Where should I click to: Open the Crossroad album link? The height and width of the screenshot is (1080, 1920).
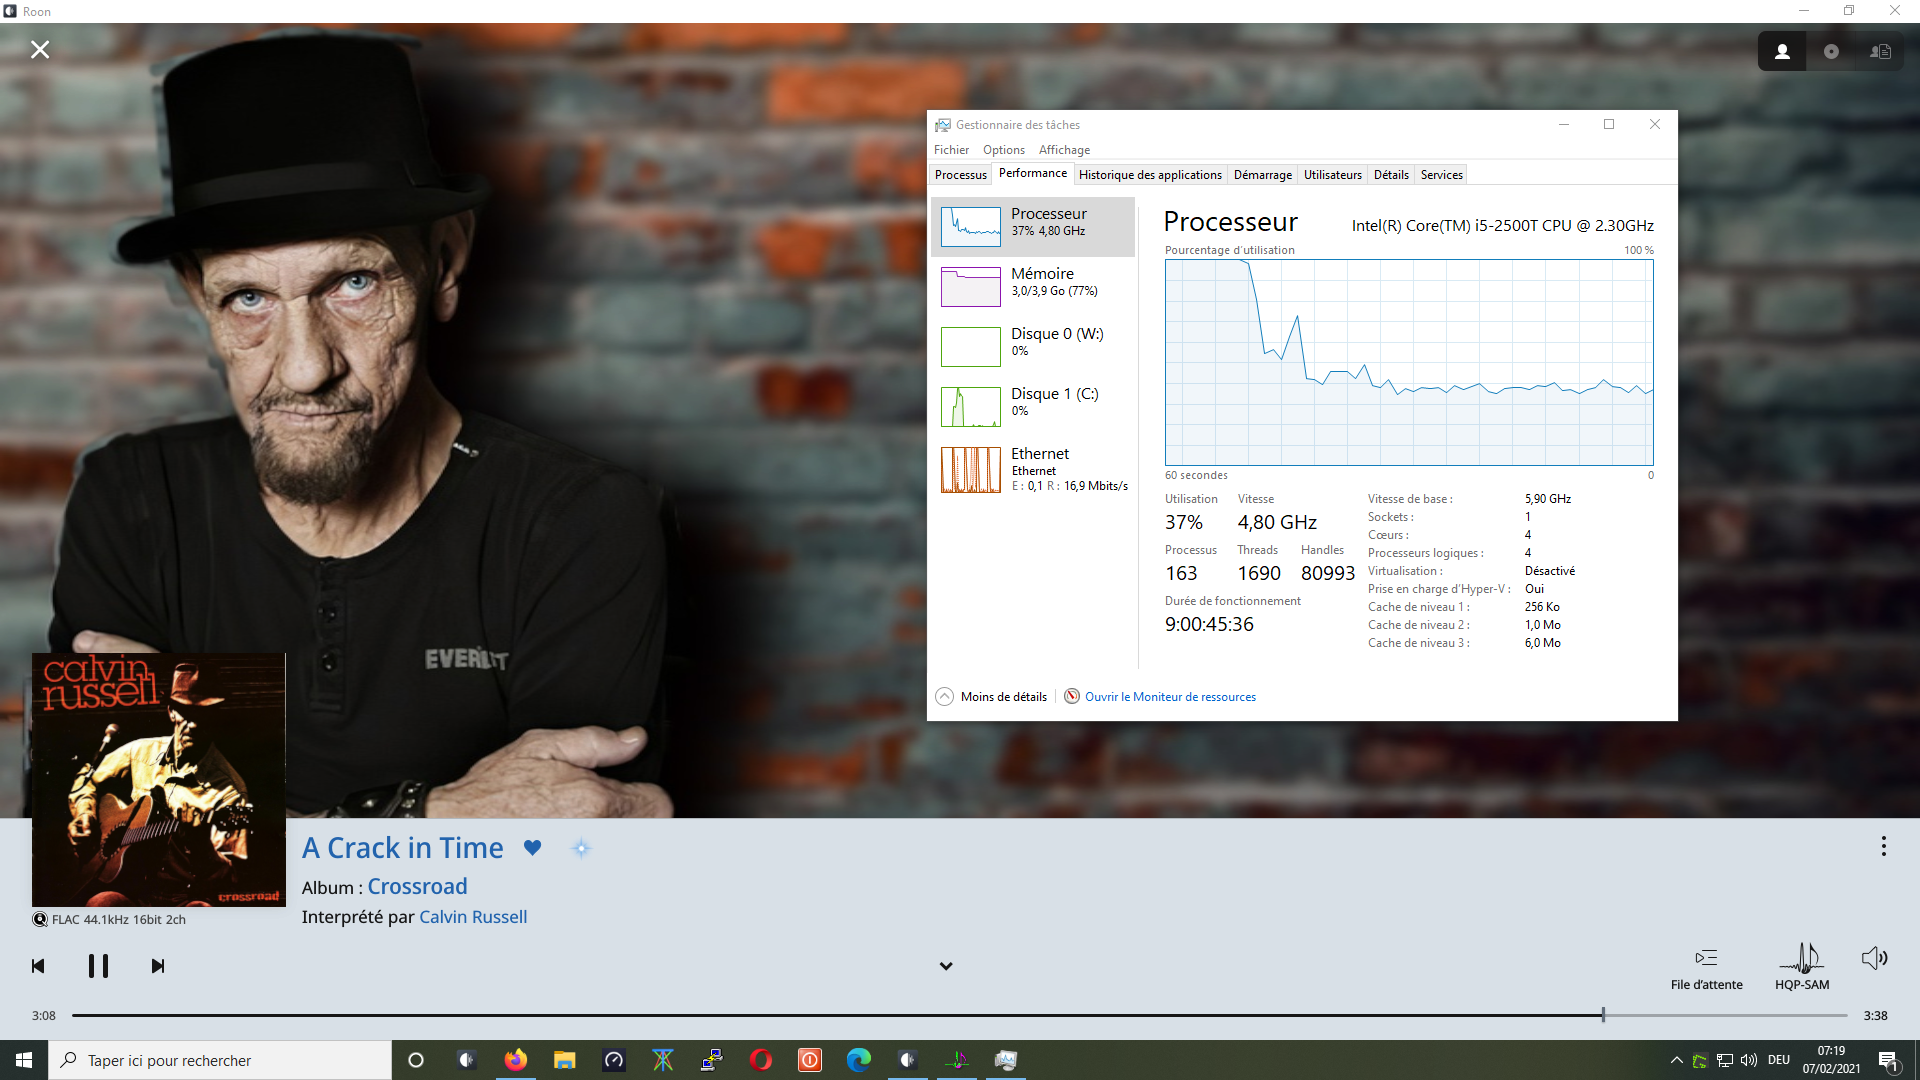(x=417, y=887)
